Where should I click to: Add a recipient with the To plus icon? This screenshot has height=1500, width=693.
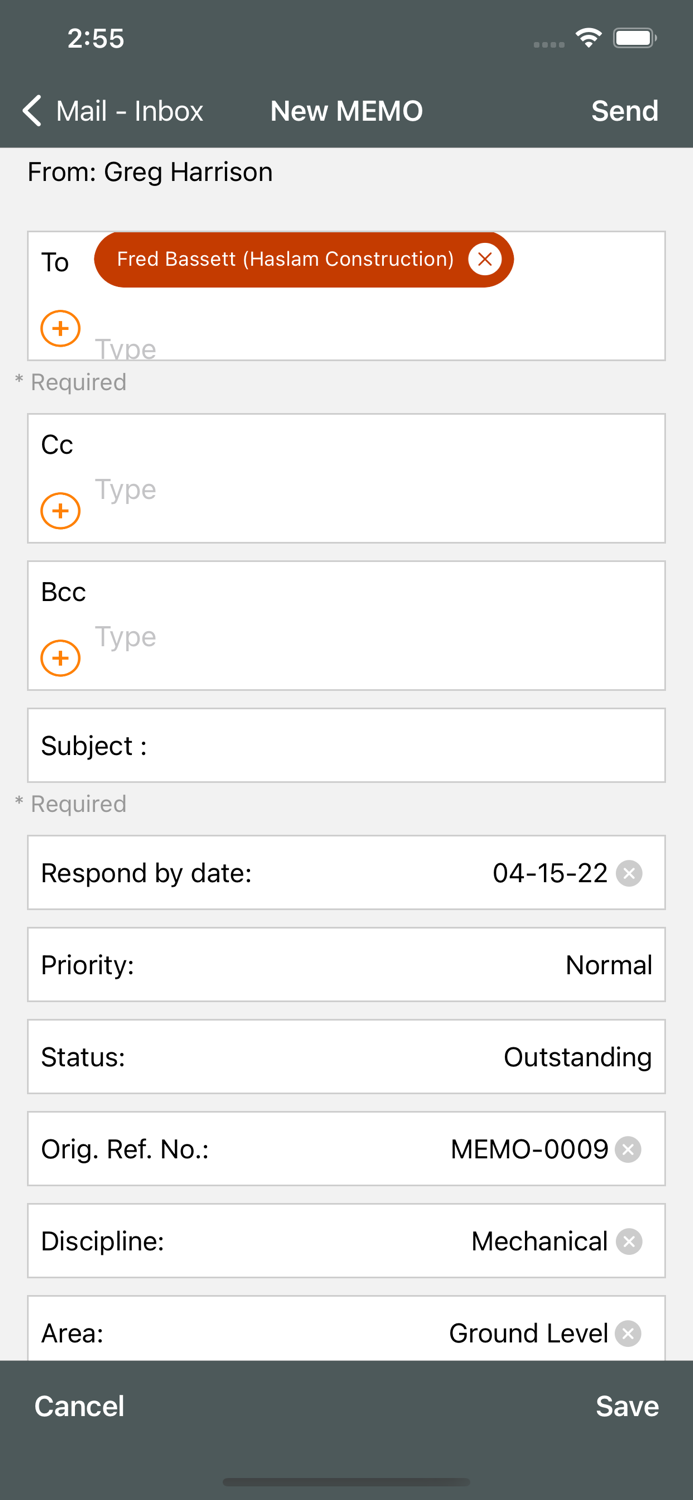click(60, 328)
